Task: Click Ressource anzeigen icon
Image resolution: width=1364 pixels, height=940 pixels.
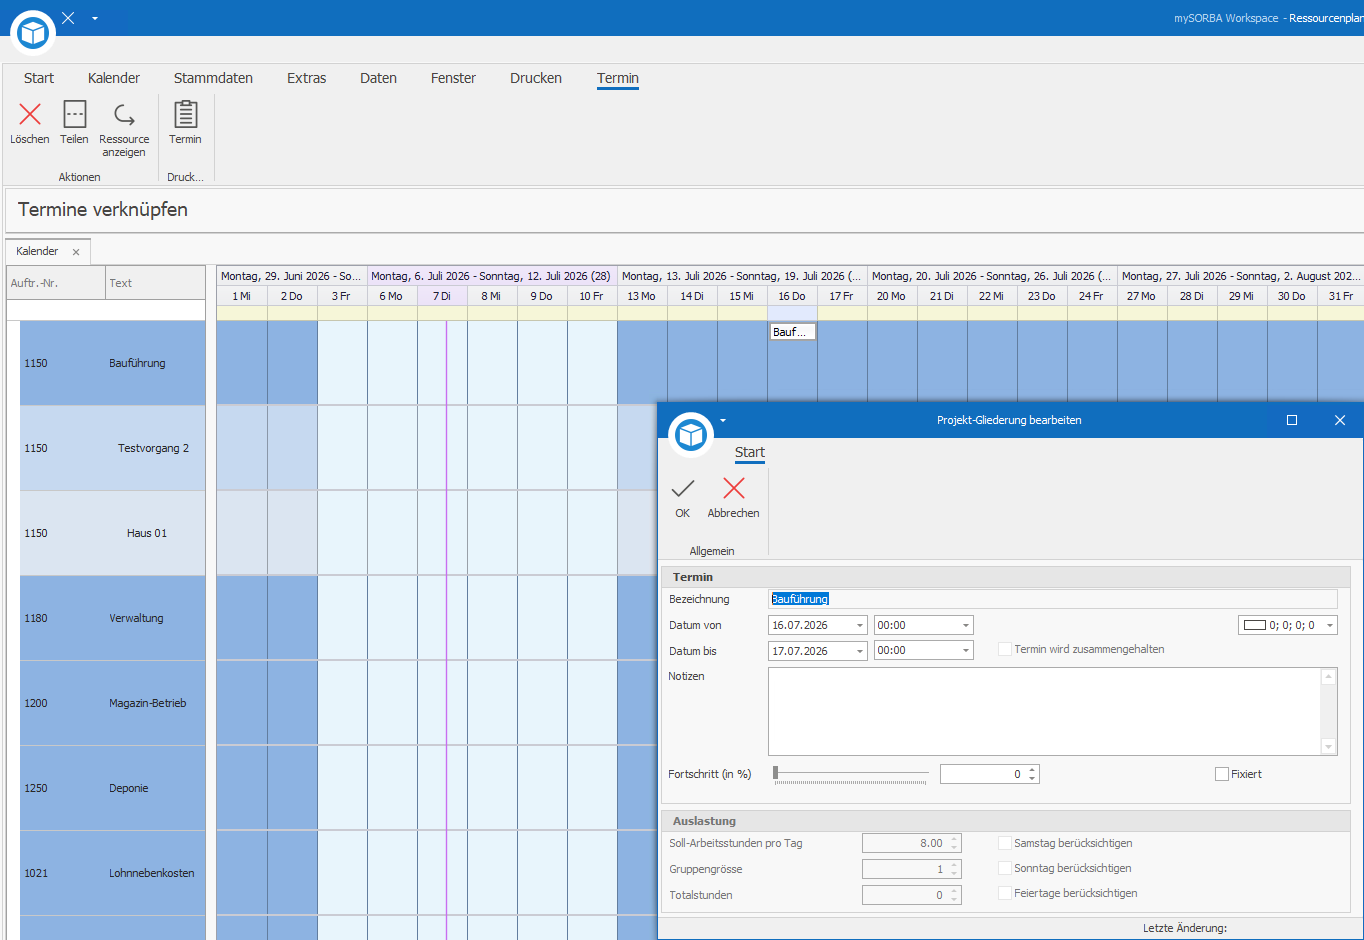Action: 124,114
